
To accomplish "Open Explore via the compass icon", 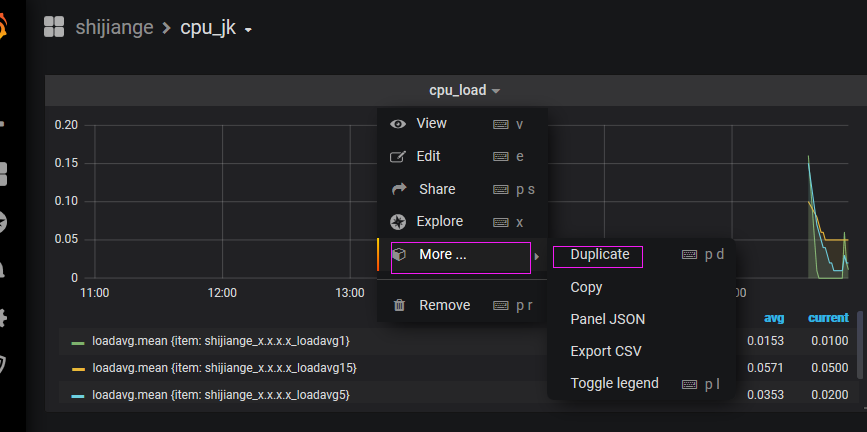I will tap(398, 222).
